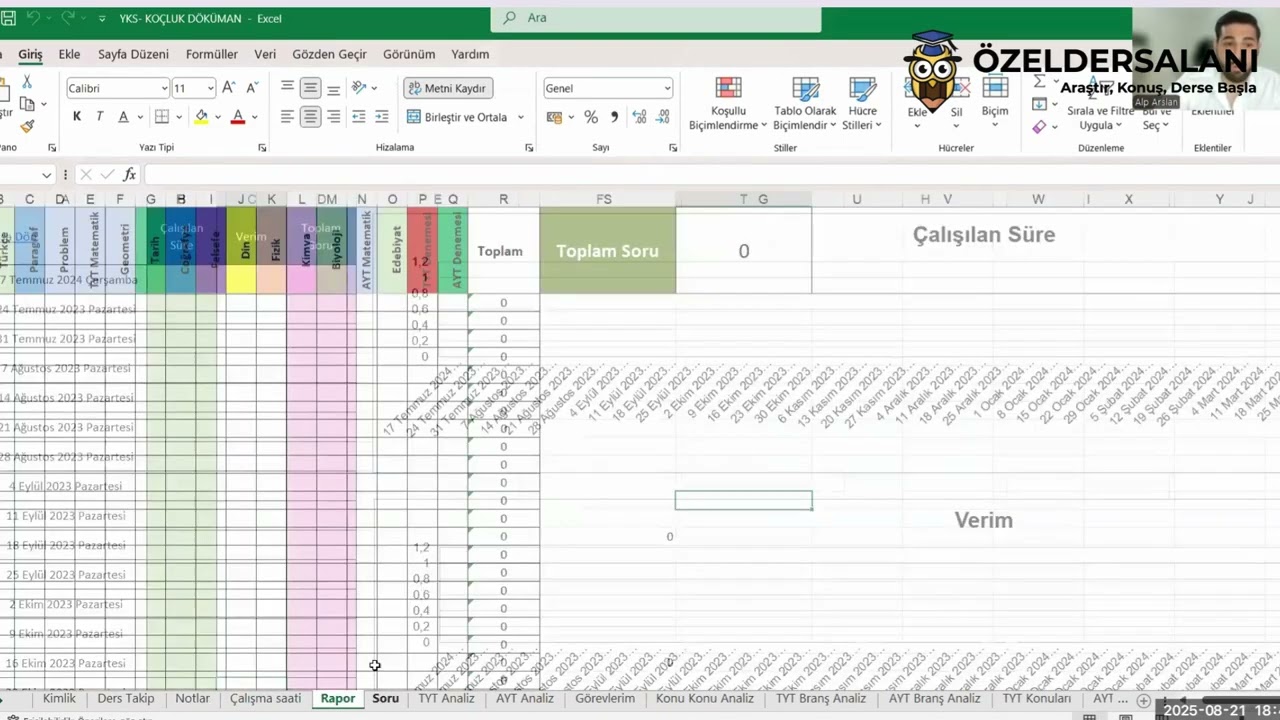
Task: Increase decimal places
Action: [x=640, y=117]
